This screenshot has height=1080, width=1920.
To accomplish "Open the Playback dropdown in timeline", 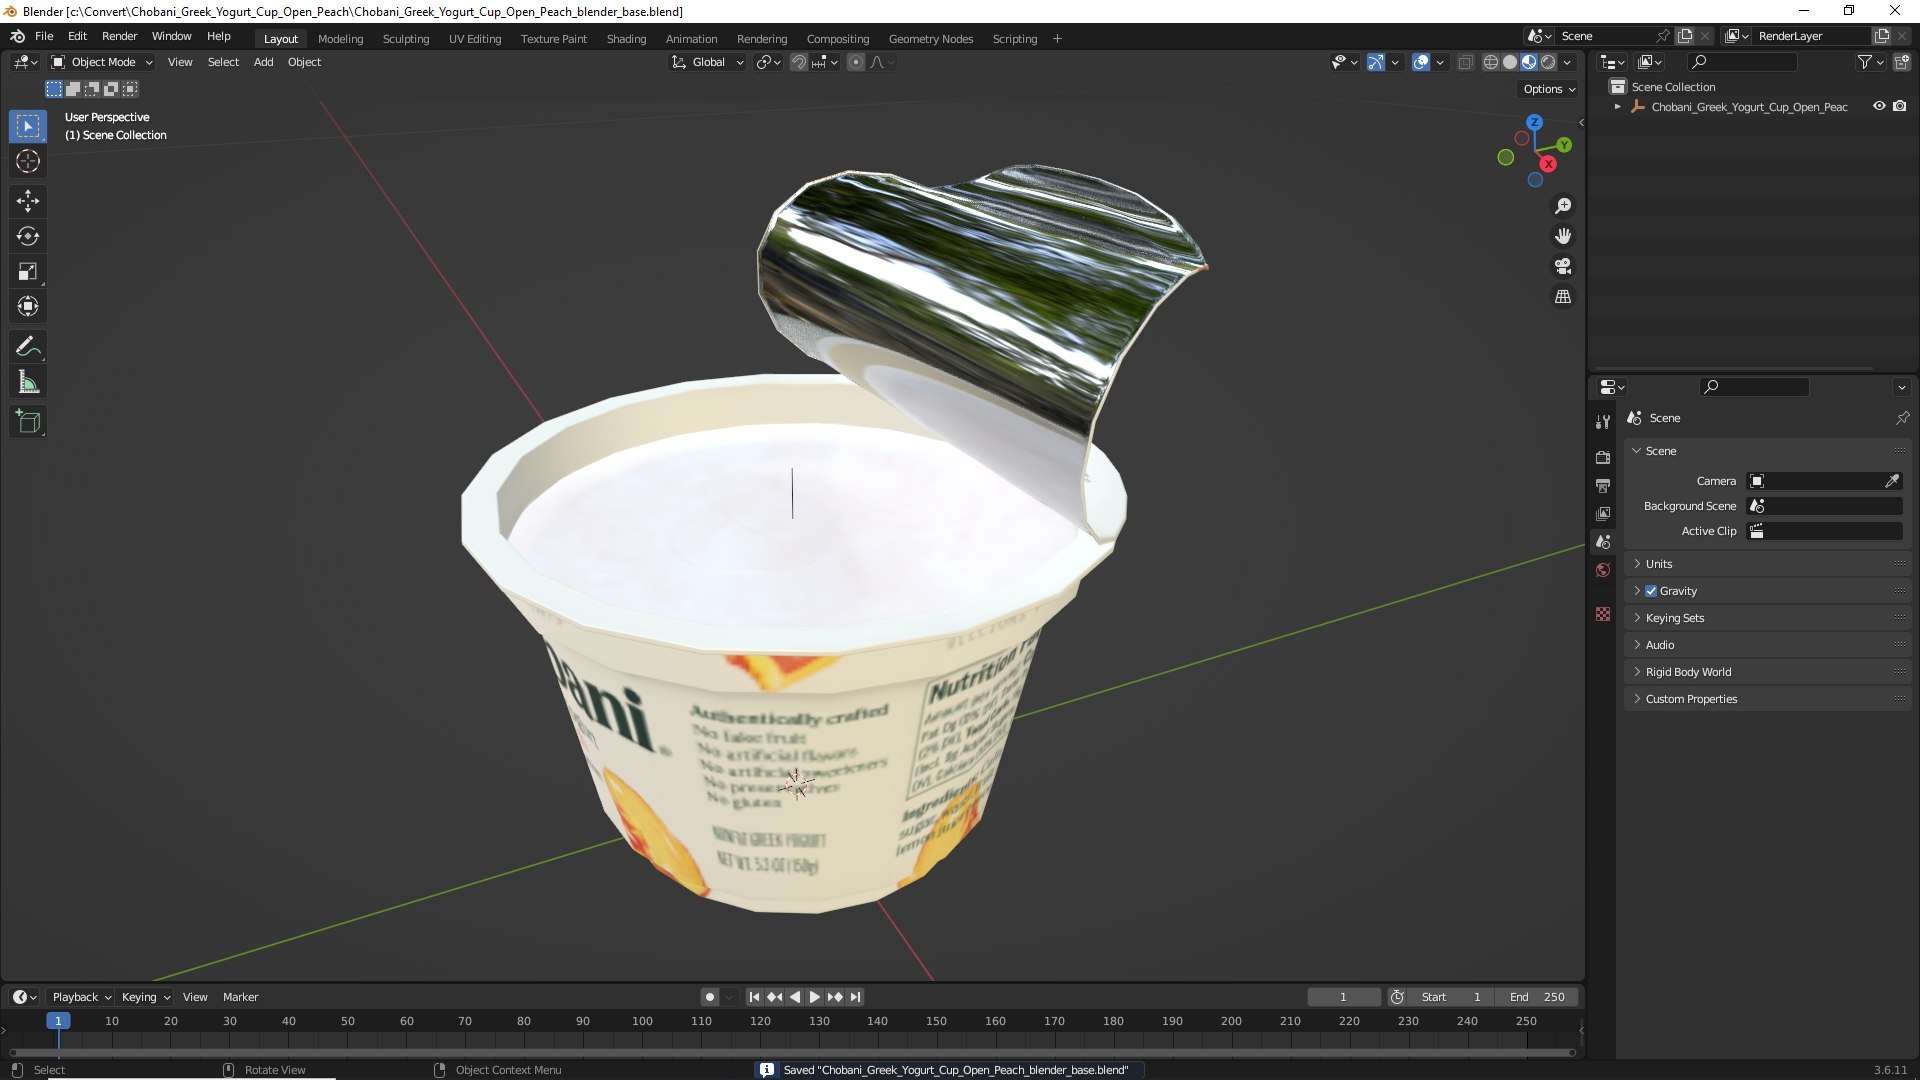I will tap(81, 997).
